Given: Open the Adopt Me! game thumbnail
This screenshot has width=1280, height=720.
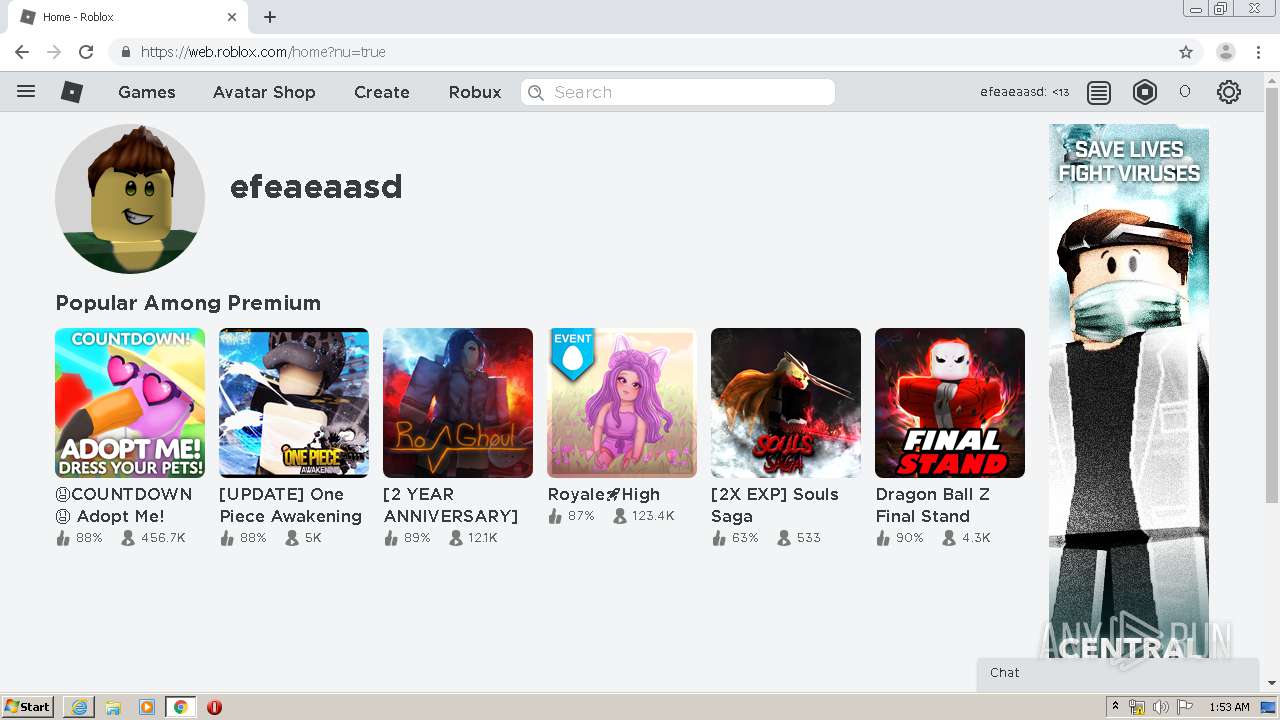Looking at the screenshot, I should click(x=130, y=403).
